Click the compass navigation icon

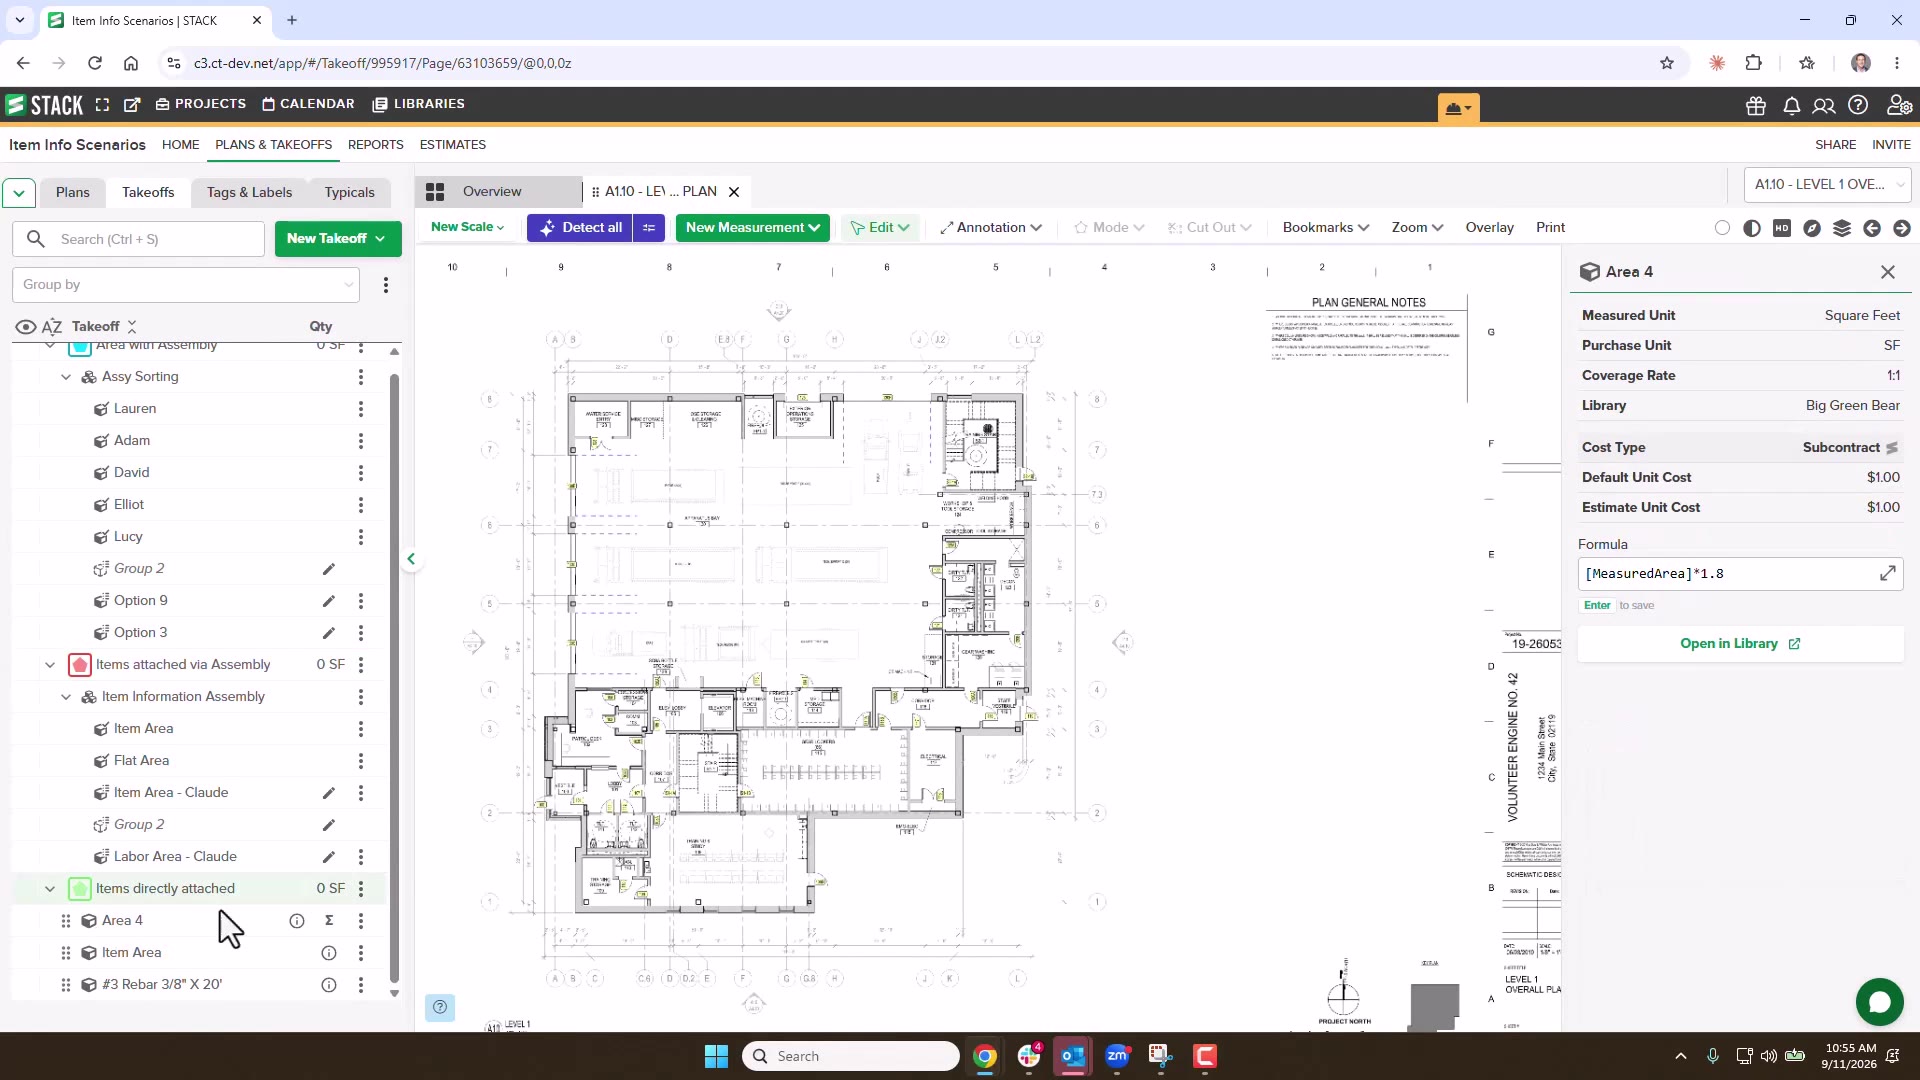[1812, 228]
